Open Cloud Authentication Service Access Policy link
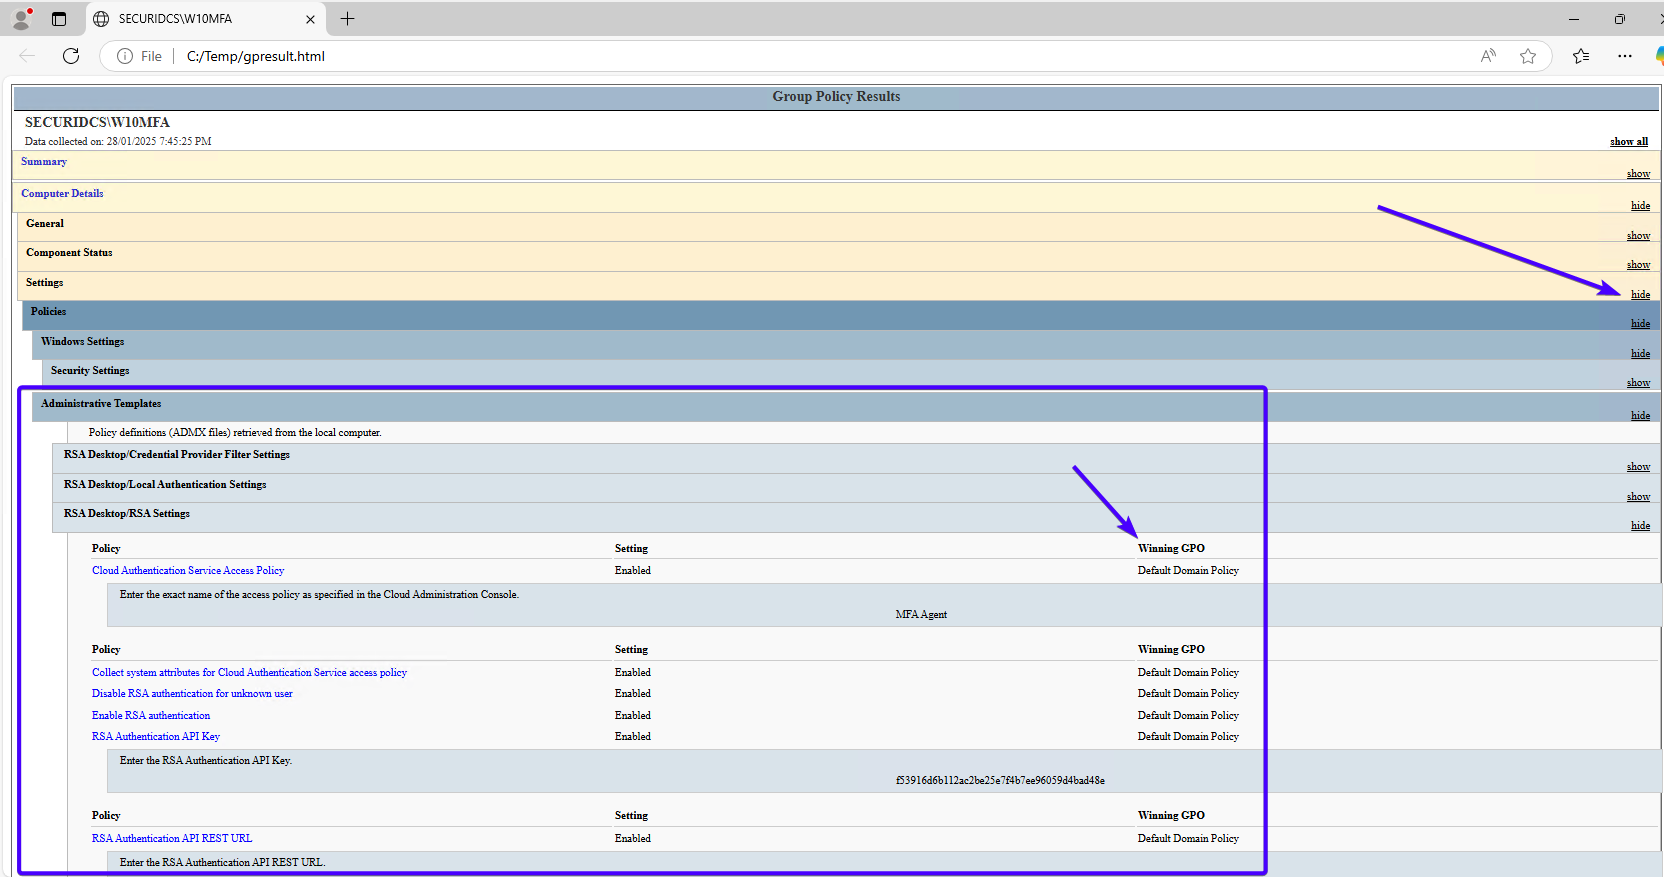 (188, 571)
